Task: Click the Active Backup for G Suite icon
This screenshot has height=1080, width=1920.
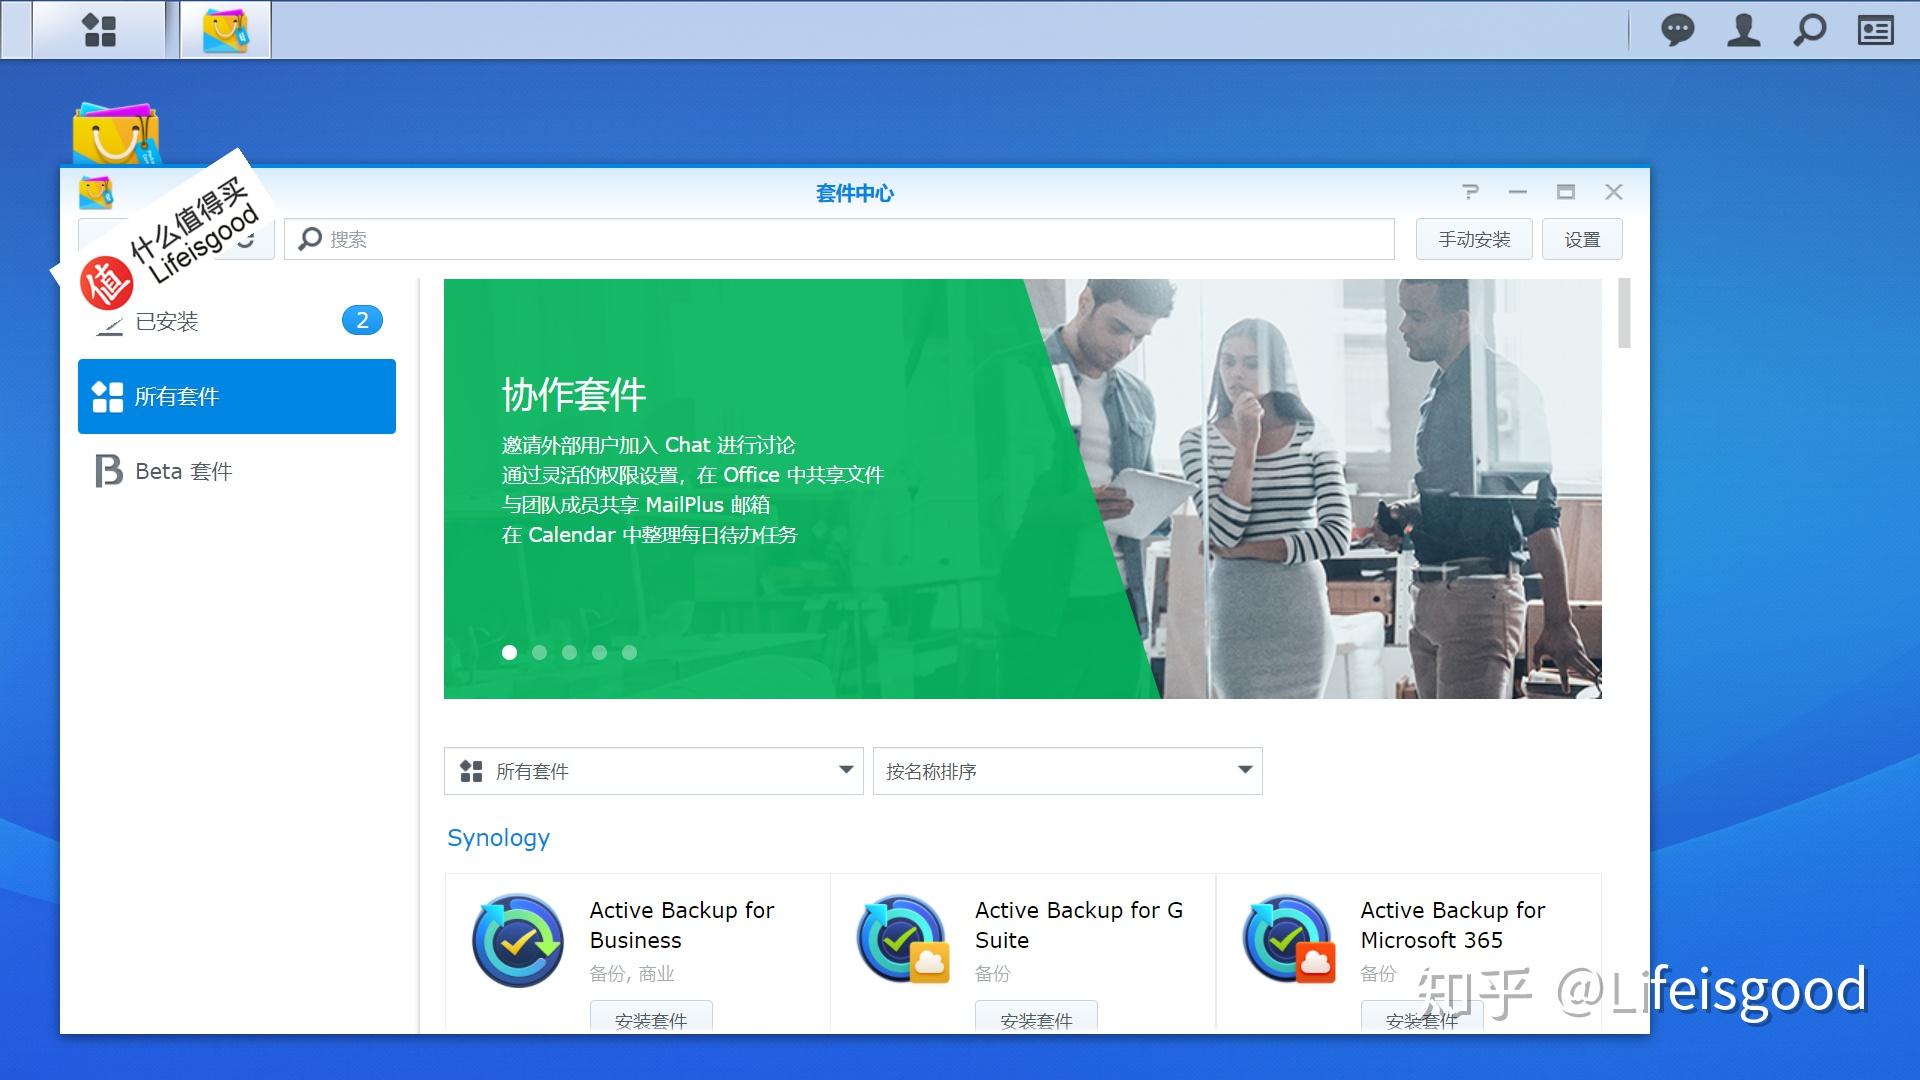Action: (x=902, y=940)
